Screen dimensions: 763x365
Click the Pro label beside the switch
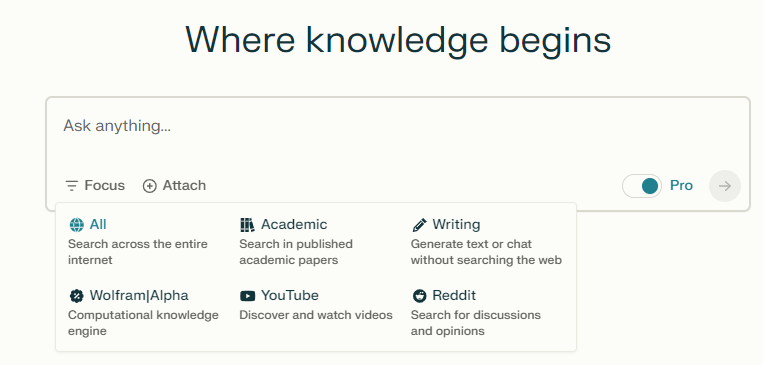click(x=681, y=185)
